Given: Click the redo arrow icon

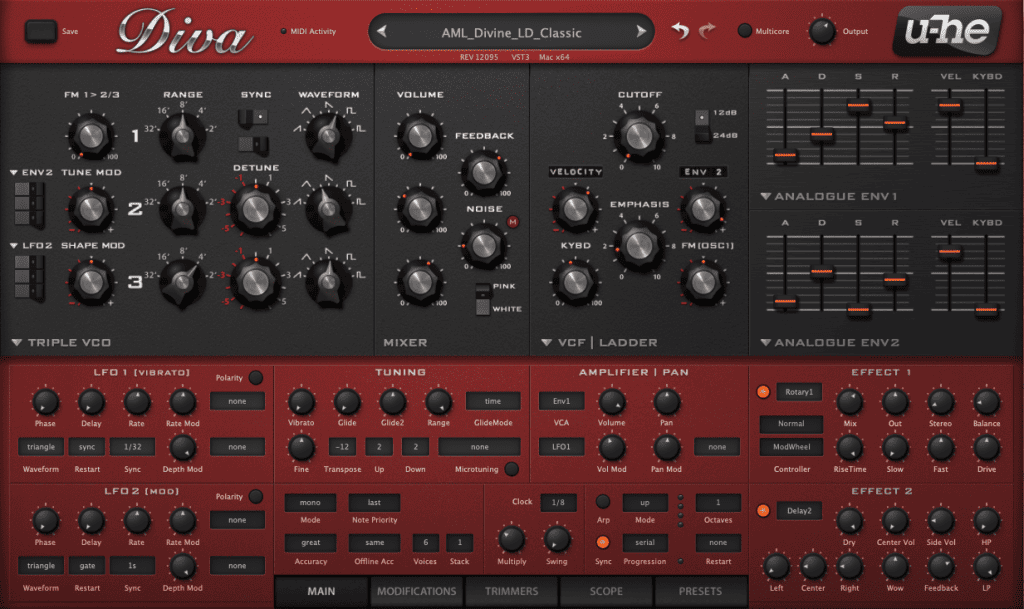Looking at the screenshot, I should [x=707, y=31].
